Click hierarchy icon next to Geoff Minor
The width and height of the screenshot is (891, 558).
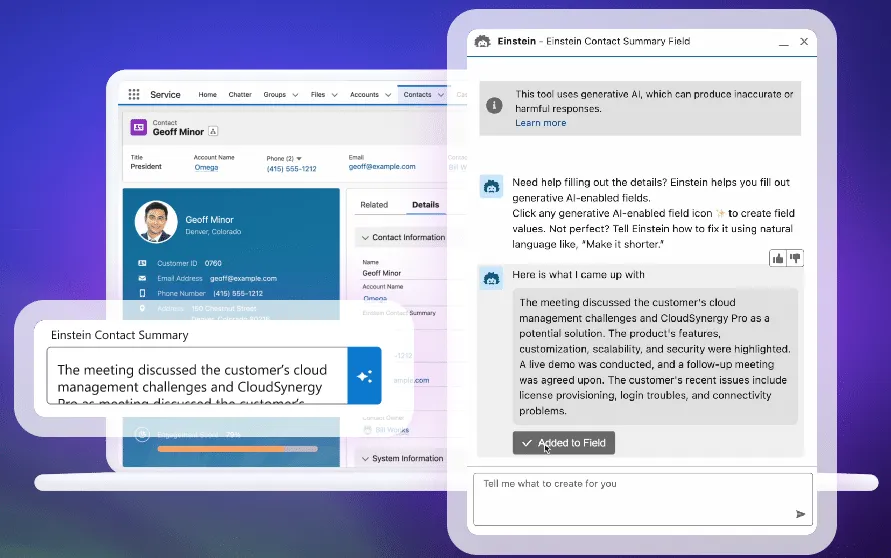click(x=213, y=131)
